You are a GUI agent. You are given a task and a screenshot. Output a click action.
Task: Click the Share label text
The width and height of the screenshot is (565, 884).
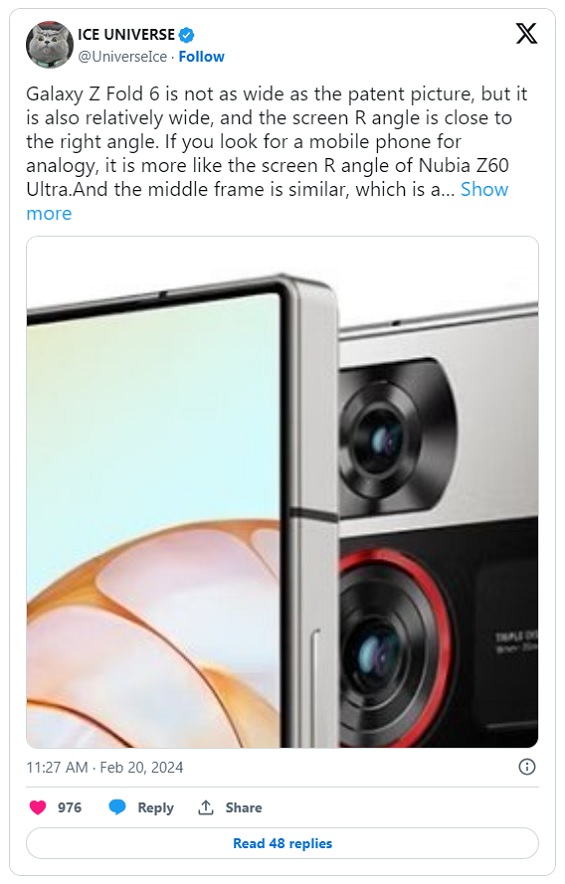[x=244, y=807]
